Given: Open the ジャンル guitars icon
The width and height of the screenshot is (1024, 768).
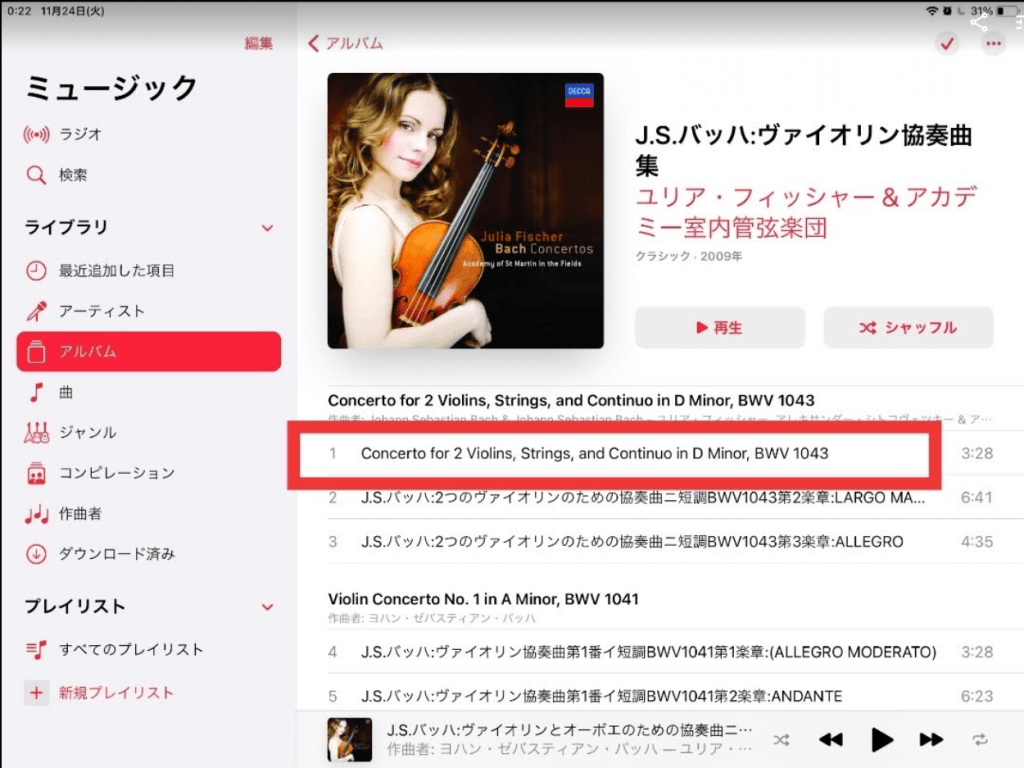Looking at the screenshot, I should click(36, 432).
